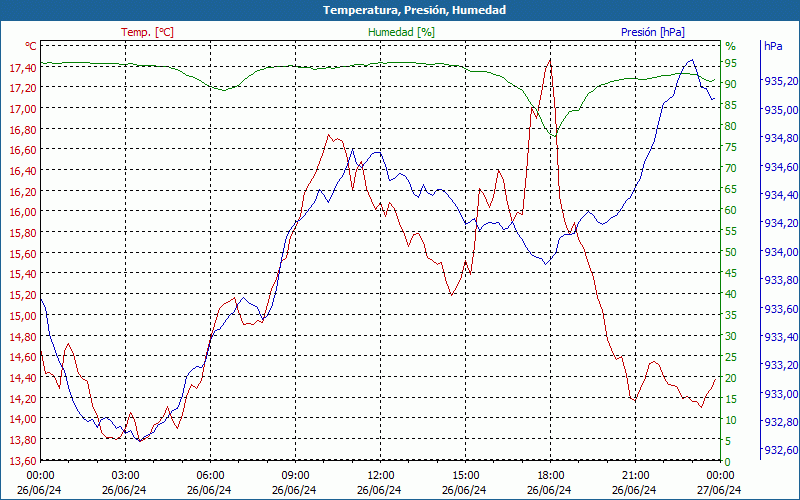
Task: Click pressure axis value '934,20'
Action: click(x=781, y=223)
